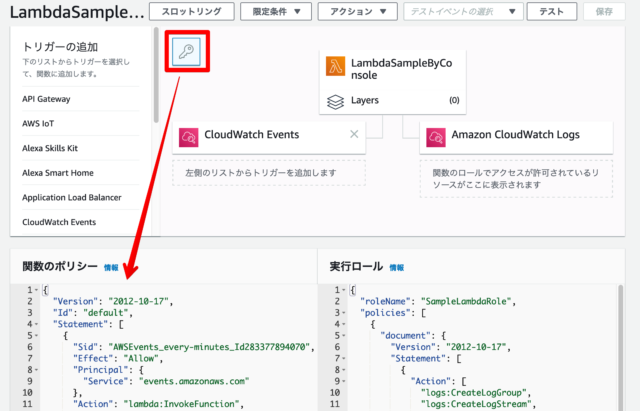Screen dimensions: 640x411
Task: Collapse line 5 fold in function policy
Action: 36,335
